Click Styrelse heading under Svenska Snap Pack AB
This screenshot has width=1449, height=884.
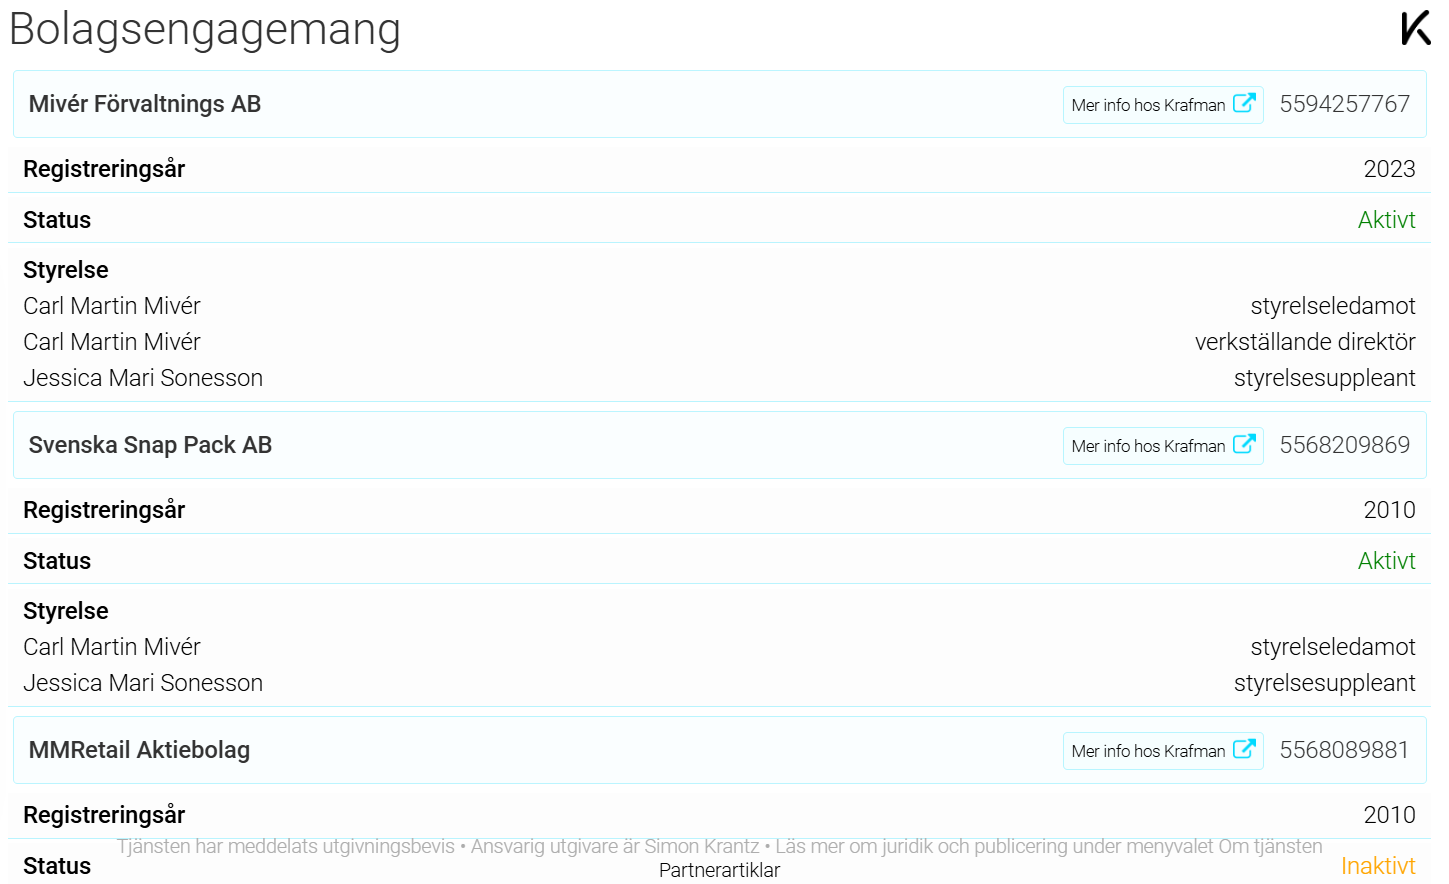66,611
